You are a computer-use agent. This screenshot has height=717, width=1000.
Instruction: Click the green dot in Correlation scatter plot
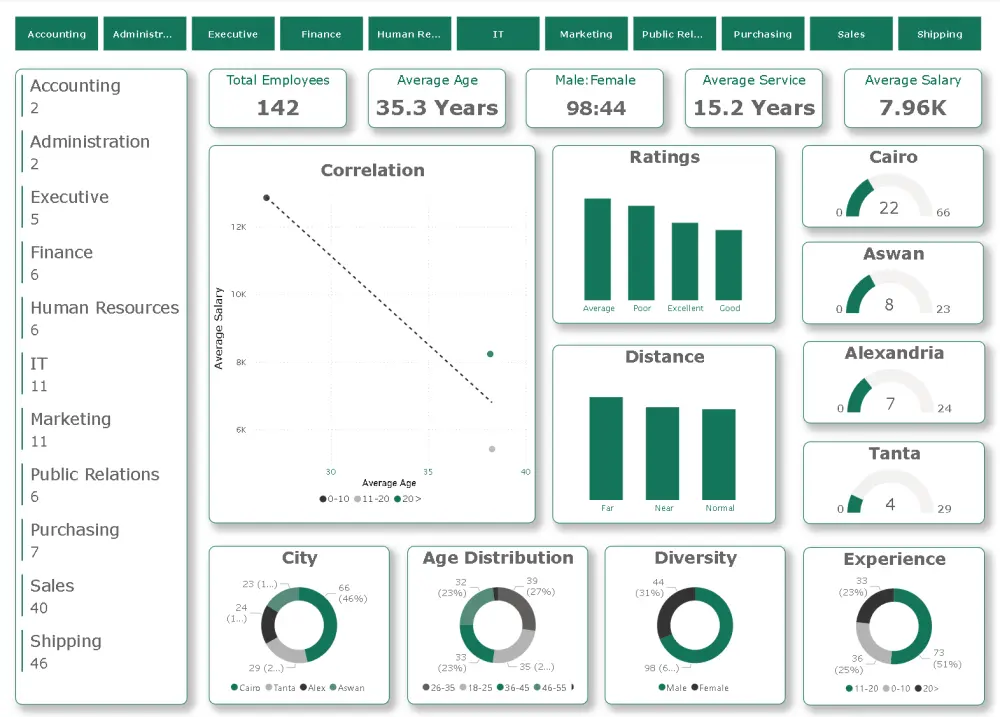click(x=489, y=353)
